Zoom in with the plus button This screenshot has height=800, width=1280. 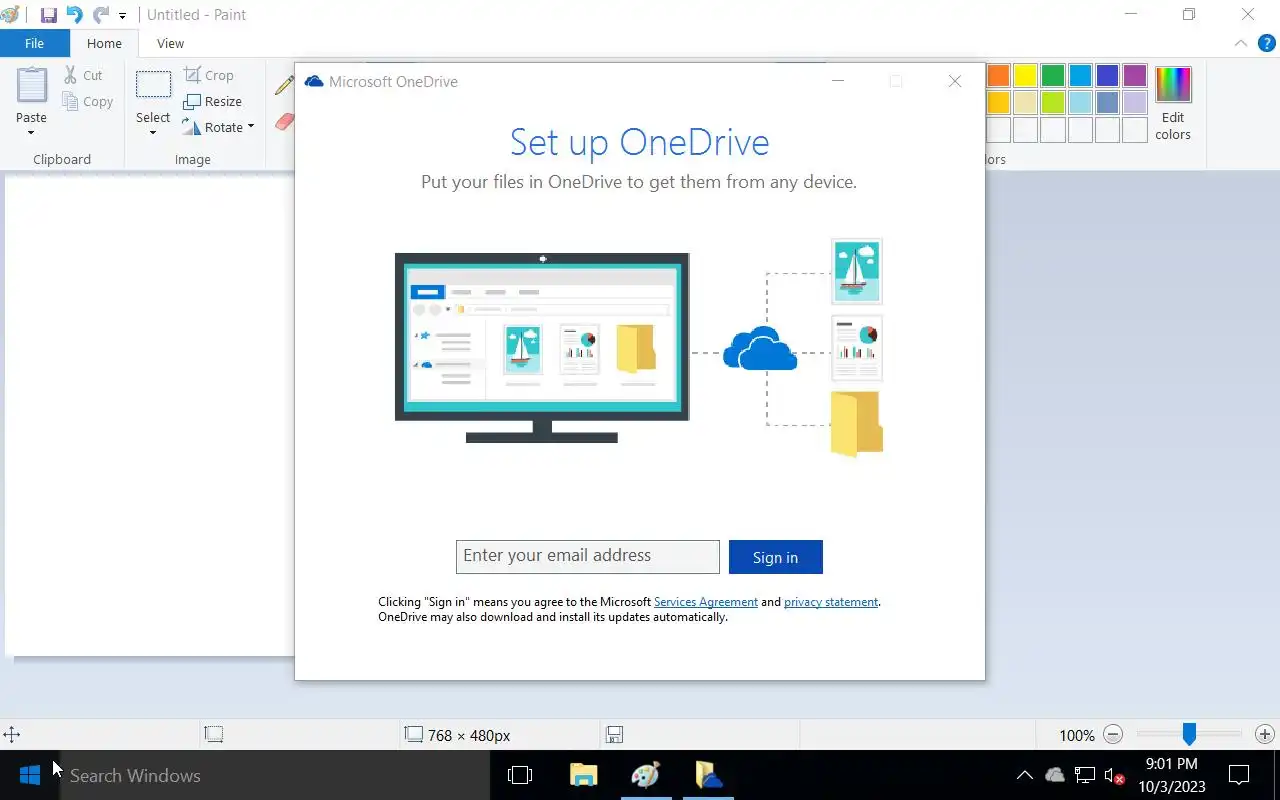[1265, 735]
